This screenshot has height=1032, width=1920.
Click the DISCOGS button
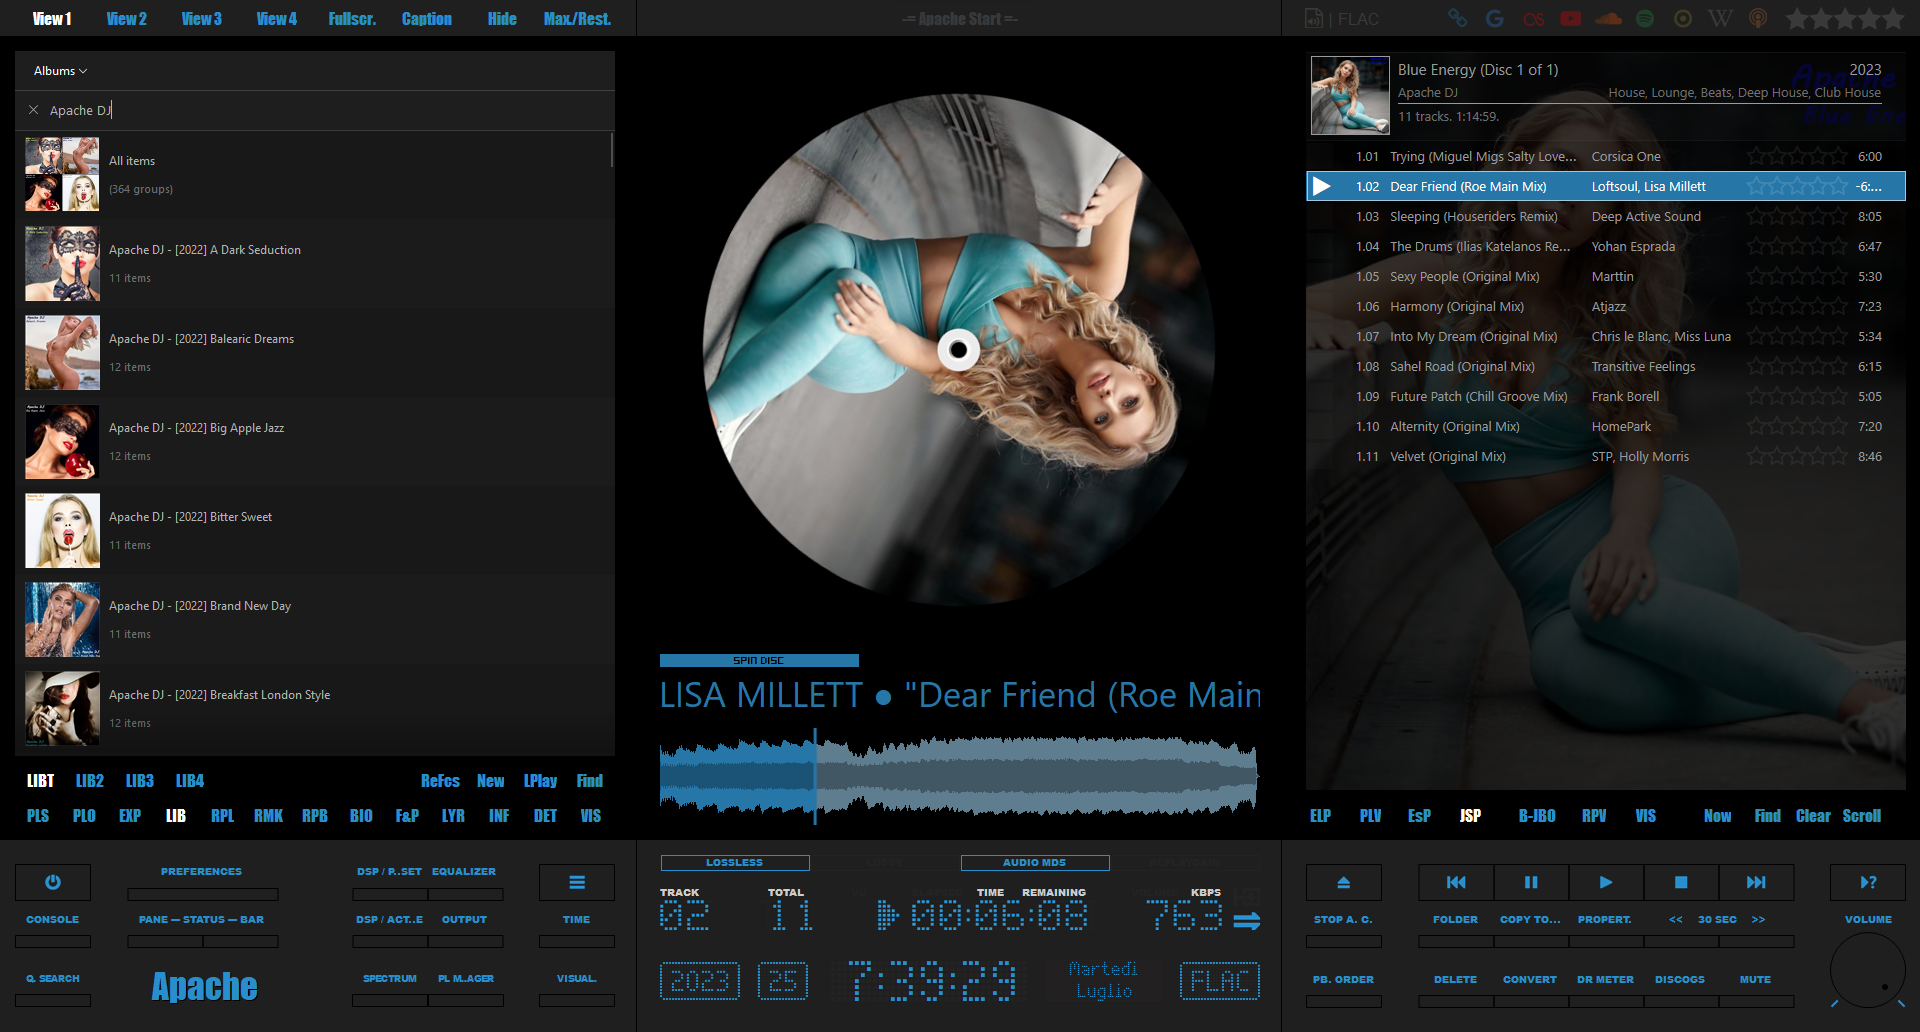(1680, 979)
